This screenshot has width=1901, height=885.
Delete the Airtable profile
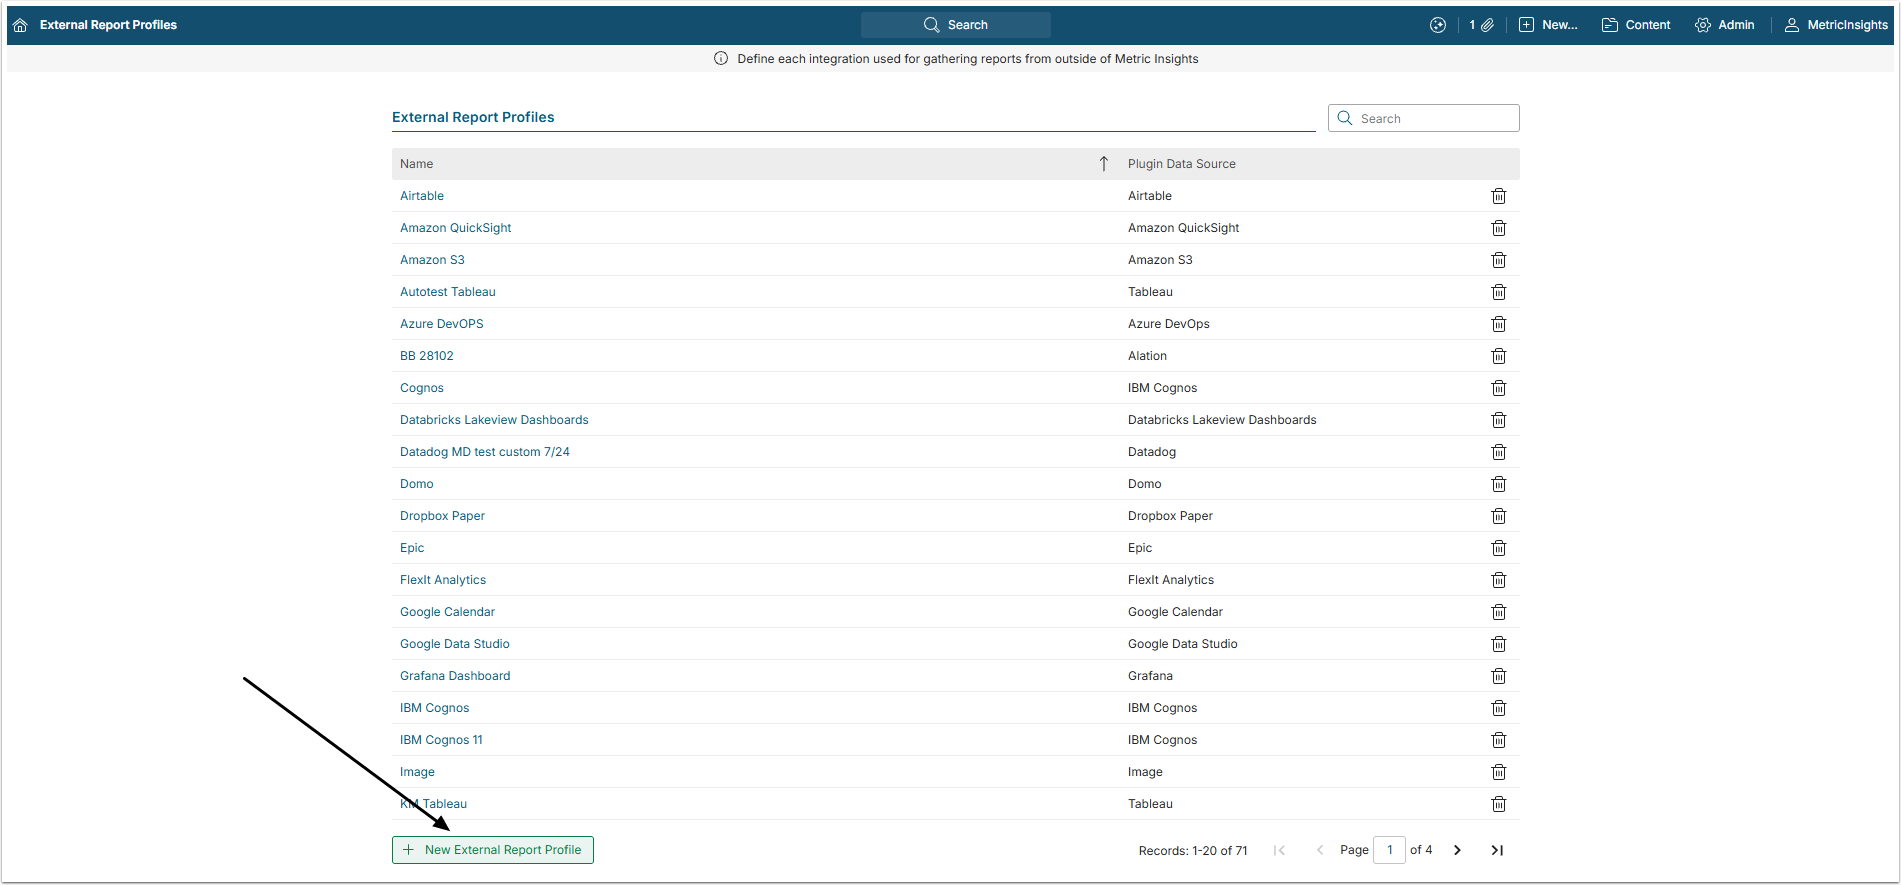[x=1498, y=196]
